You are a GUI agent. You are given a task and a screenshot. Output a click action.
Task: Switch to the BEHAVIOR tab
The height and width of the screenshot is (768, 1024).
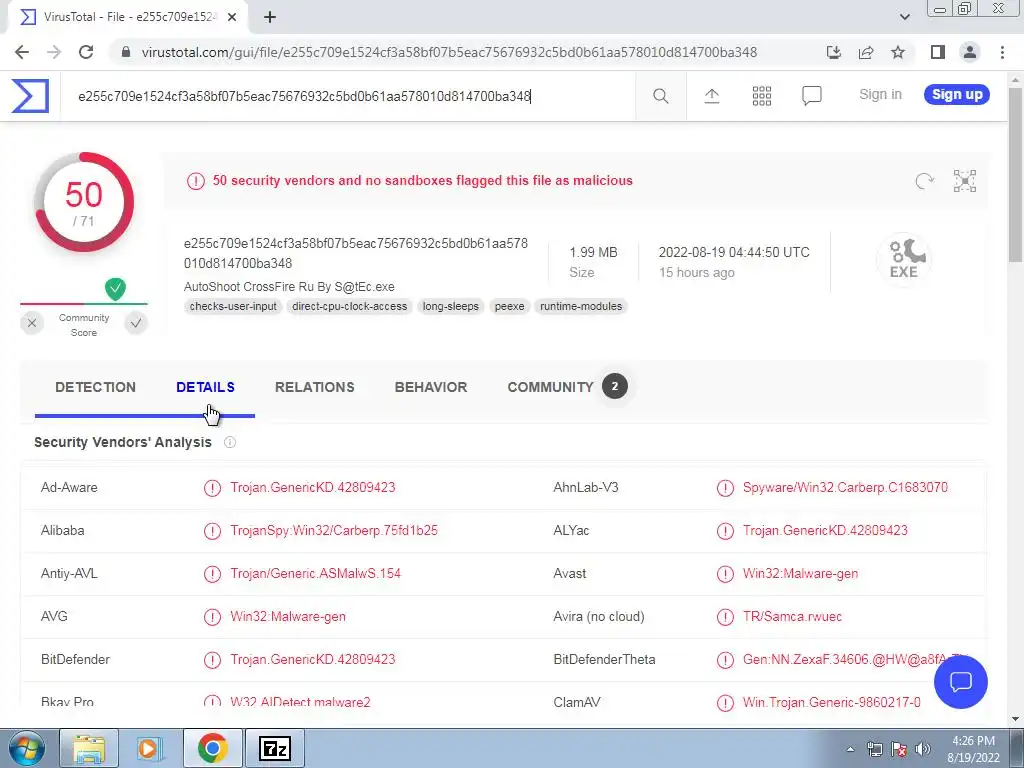pos(431,387)
